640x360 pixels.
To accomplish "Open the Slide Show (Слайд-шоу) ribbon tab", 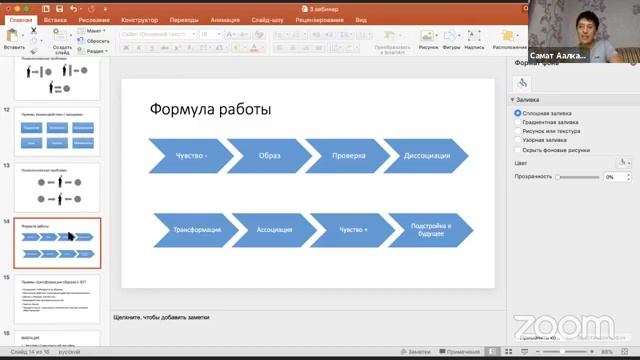I will point(267,20).
